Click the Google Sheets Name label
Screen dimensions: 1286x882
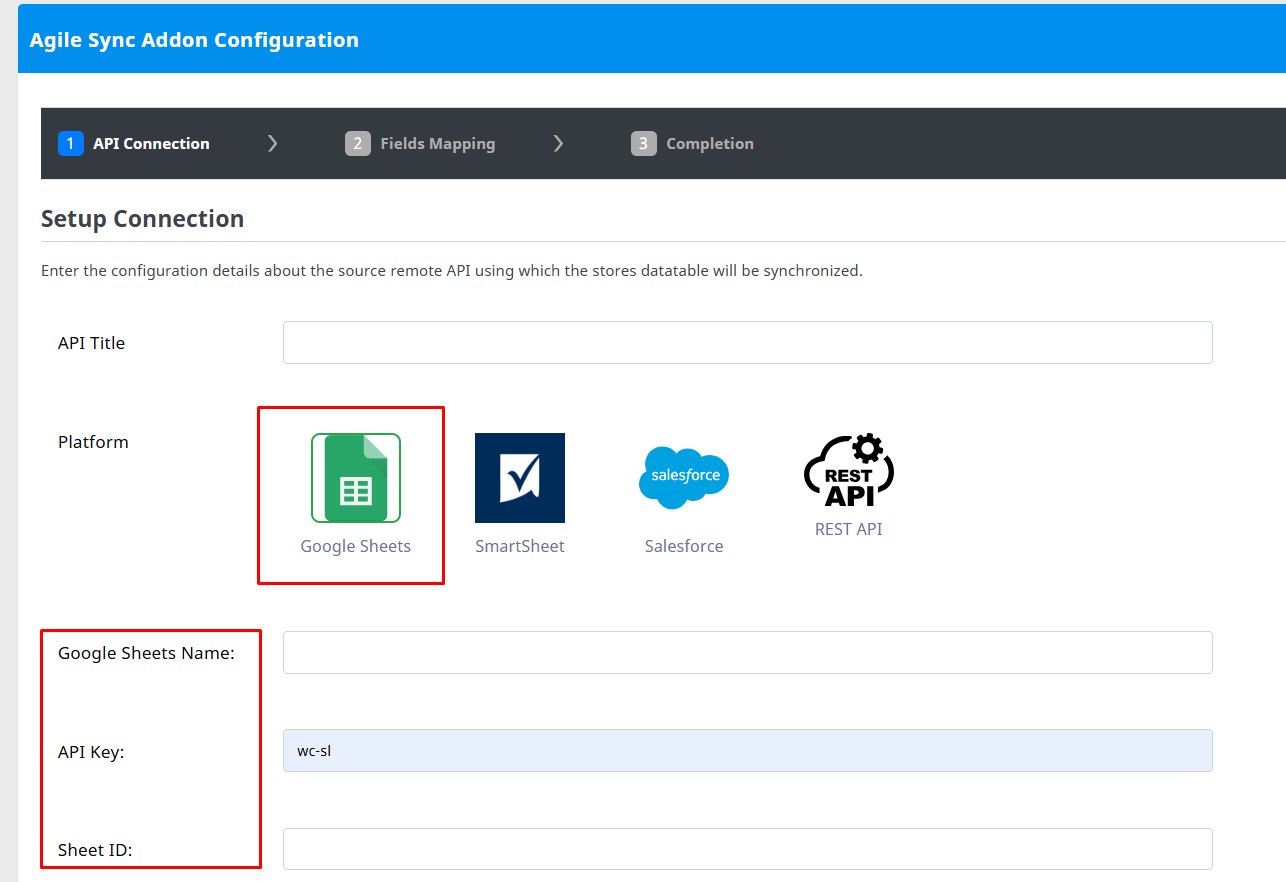146,653
